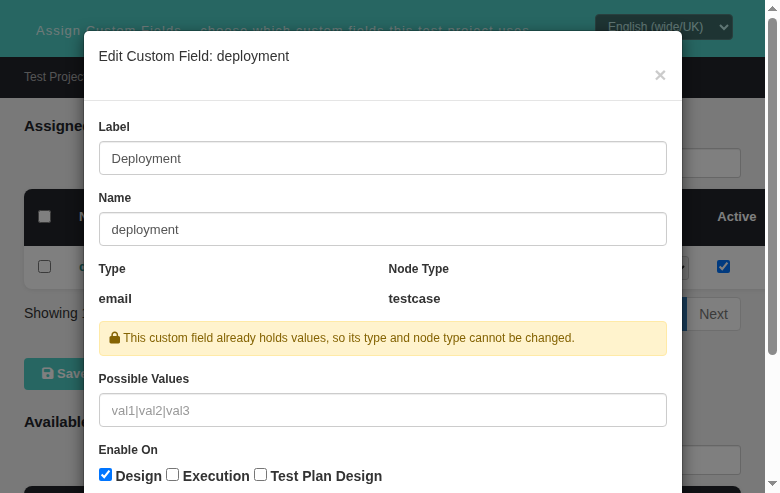Click the warning text about type change
Image resolution: width=780 pixels, height=493 pixels.
tap(349, 338)
